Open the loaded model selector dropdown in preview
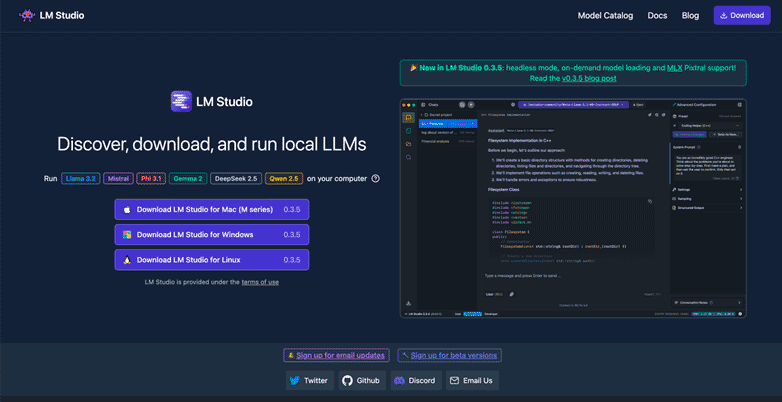The height and width of the screenshot is (402, 782). [x=574, y=105]
